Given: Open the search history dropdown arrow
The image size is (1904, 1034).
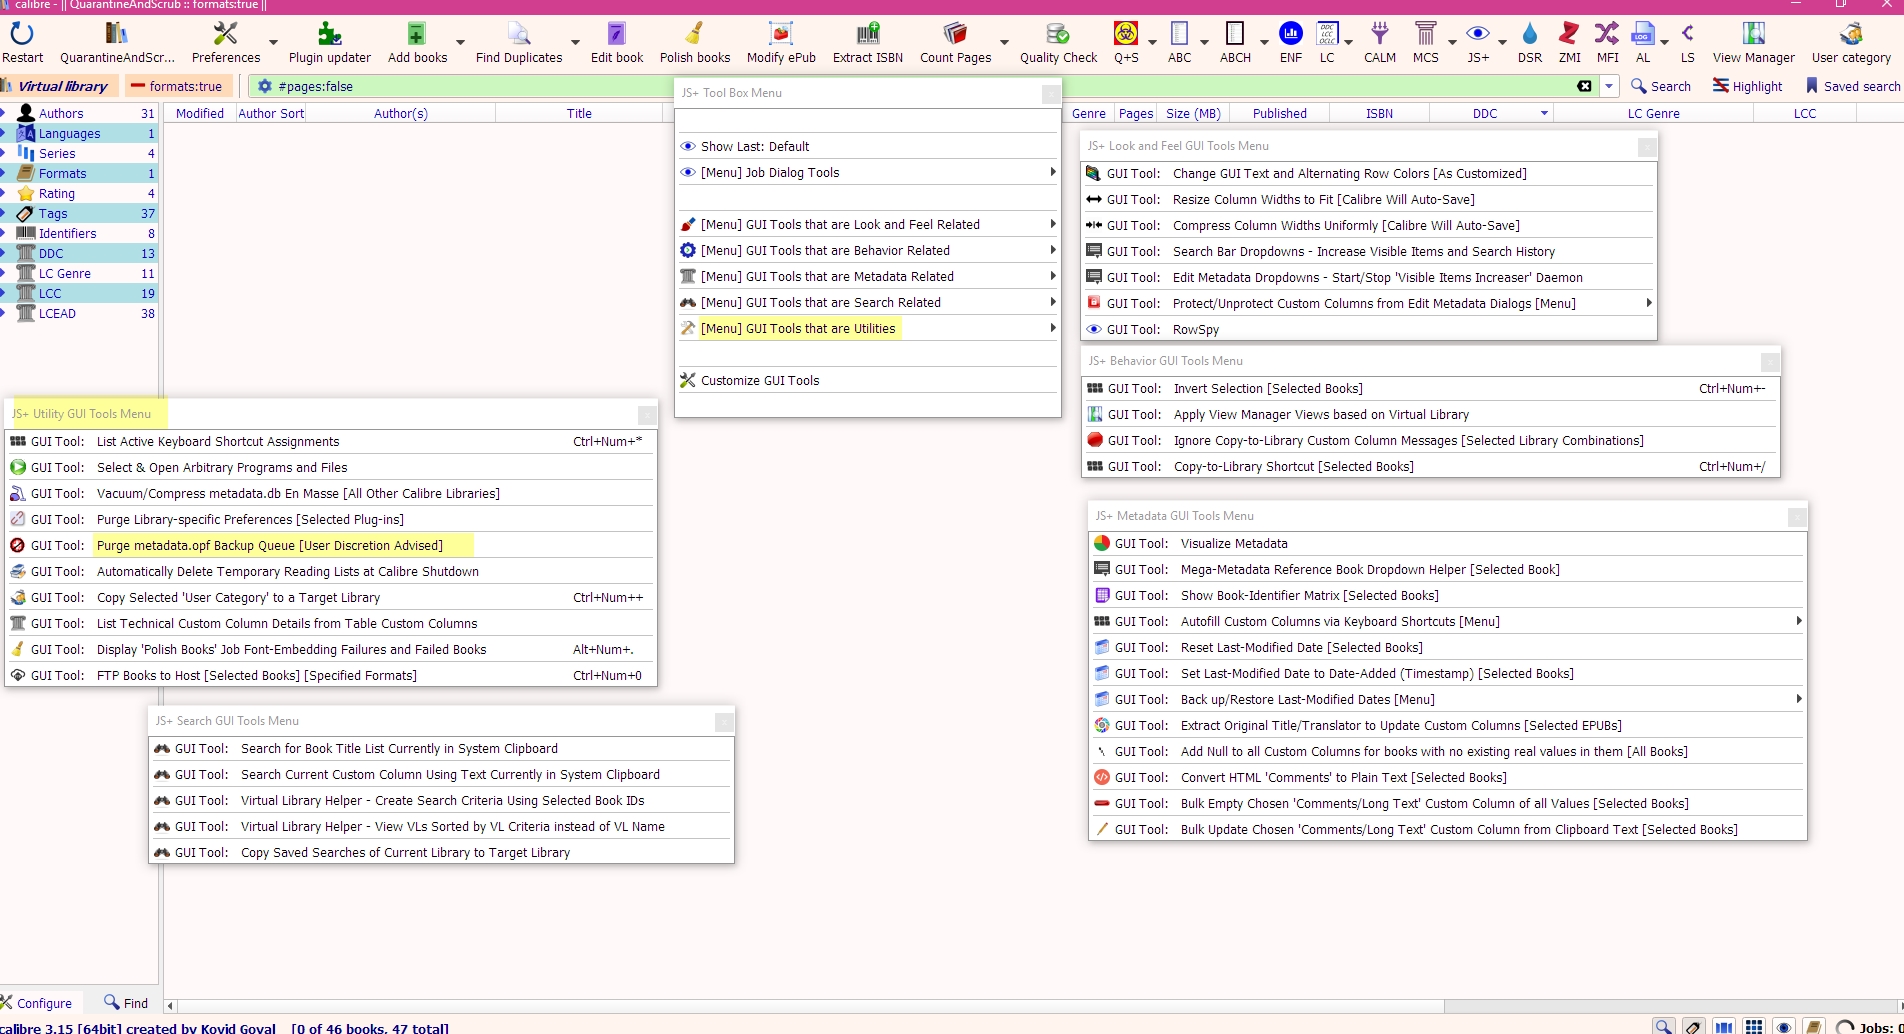Looking at the screenshot, I should [1609, 86].
